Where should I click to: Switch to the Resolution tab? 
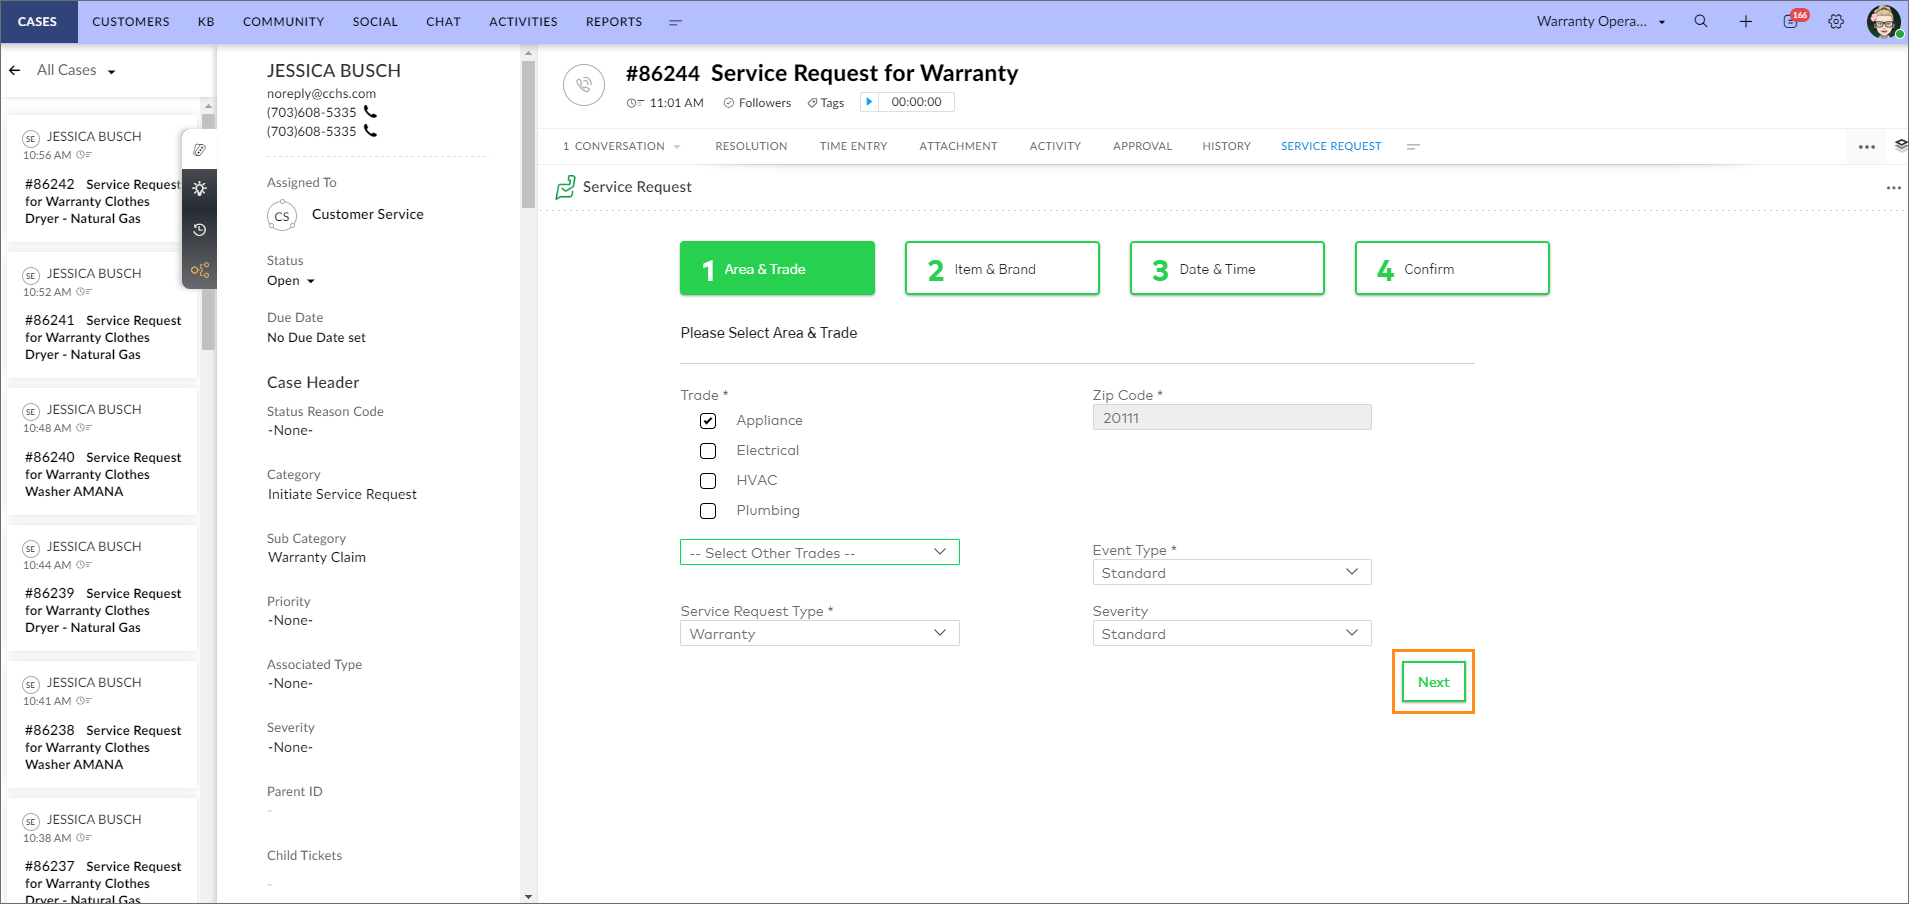[x=751, y=146]
